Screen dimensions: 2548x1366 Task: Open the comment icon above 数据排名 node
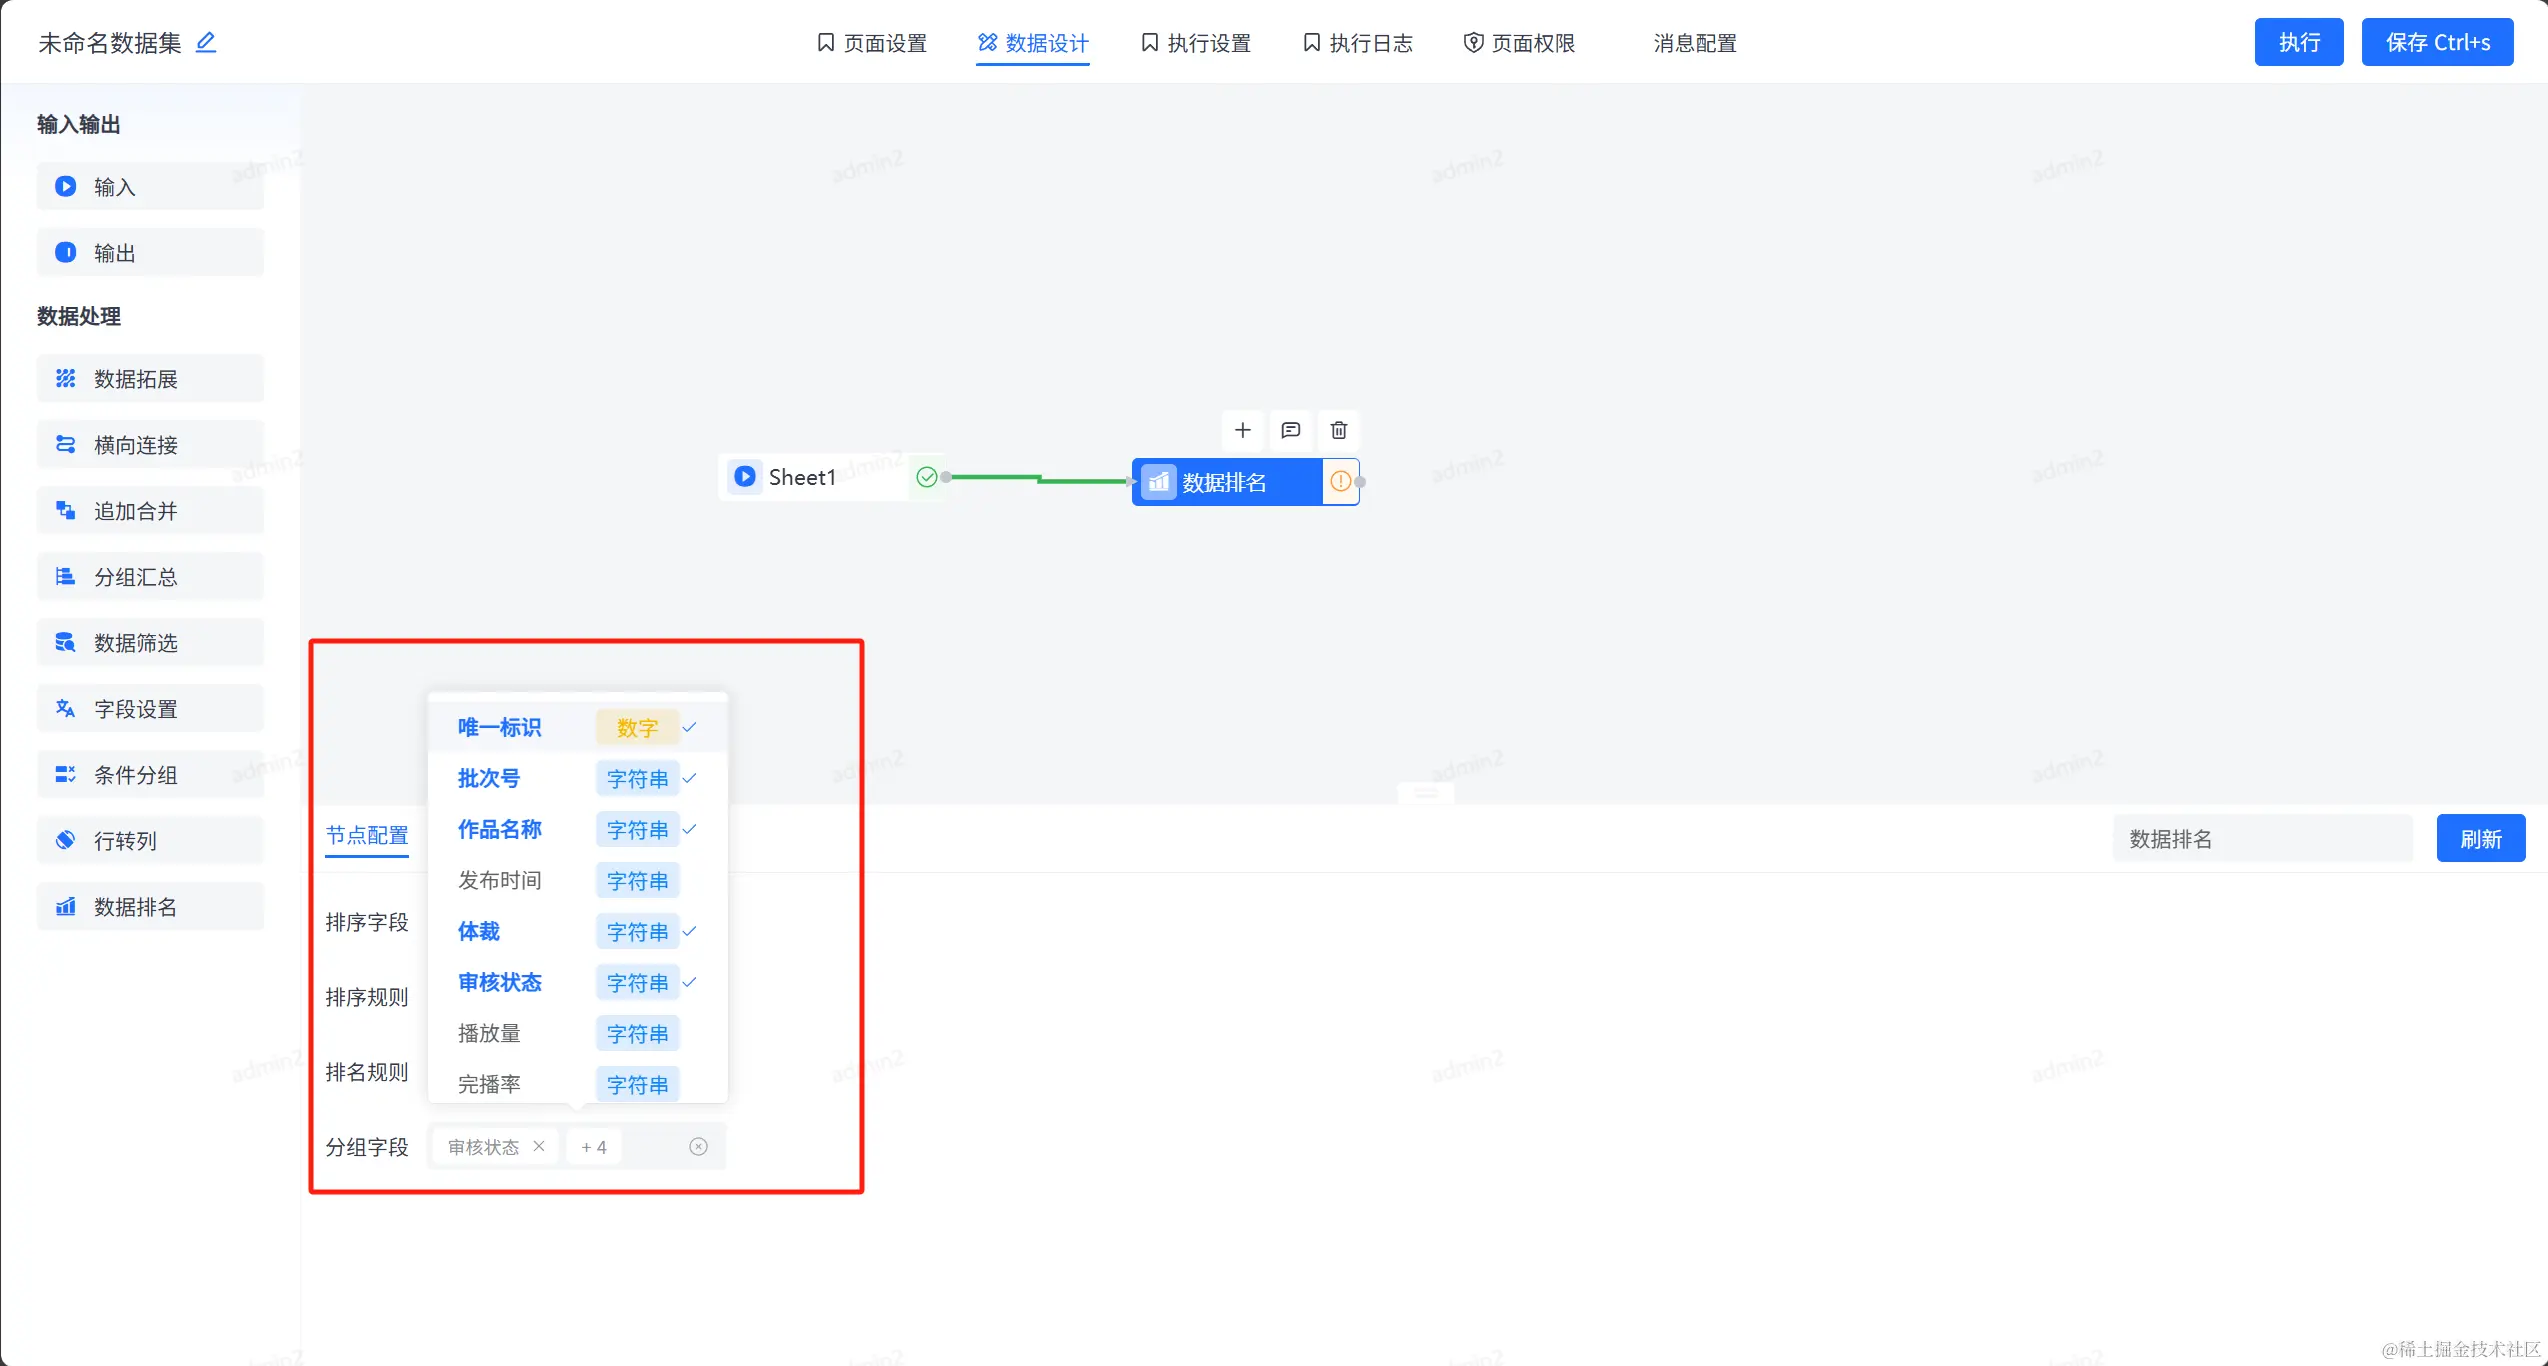1290,430
